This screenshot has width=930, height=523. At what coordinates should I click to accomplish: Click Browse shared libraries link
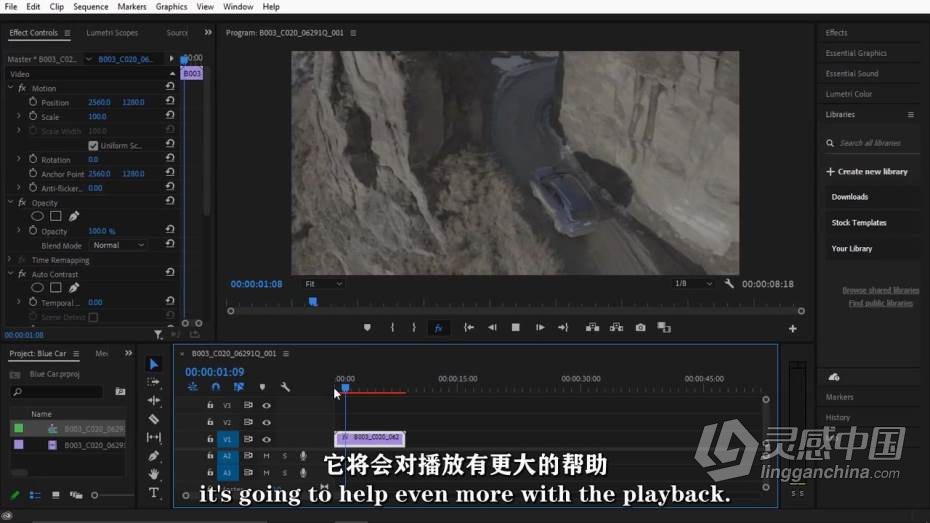click(x=880, y=291)
